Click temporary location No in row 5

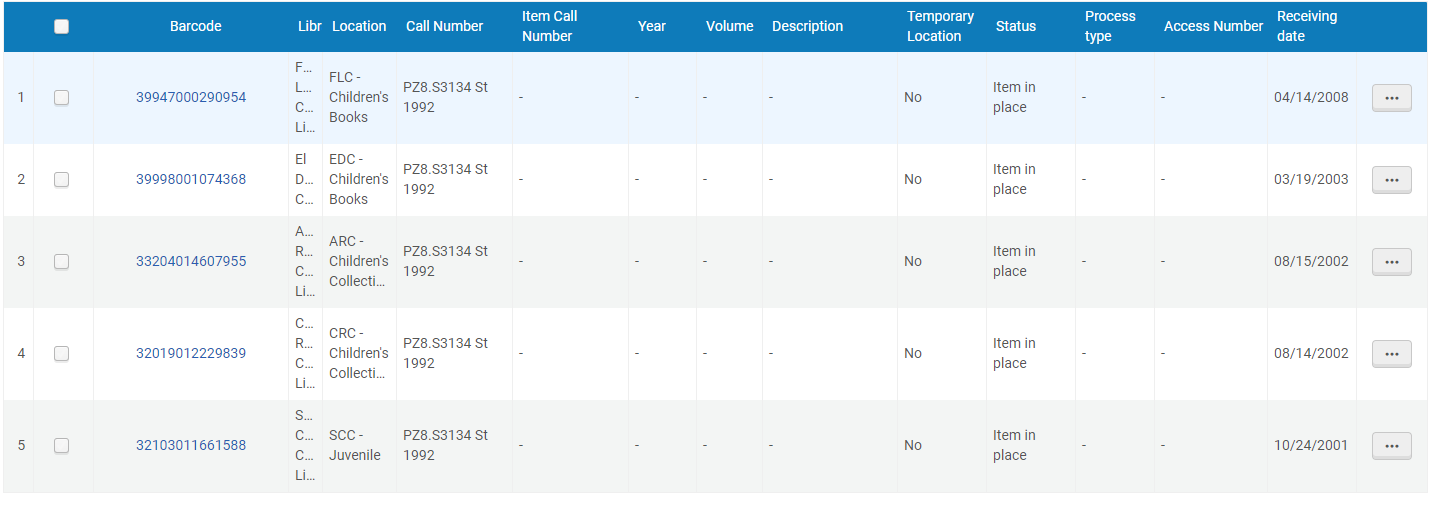(913, 446)
